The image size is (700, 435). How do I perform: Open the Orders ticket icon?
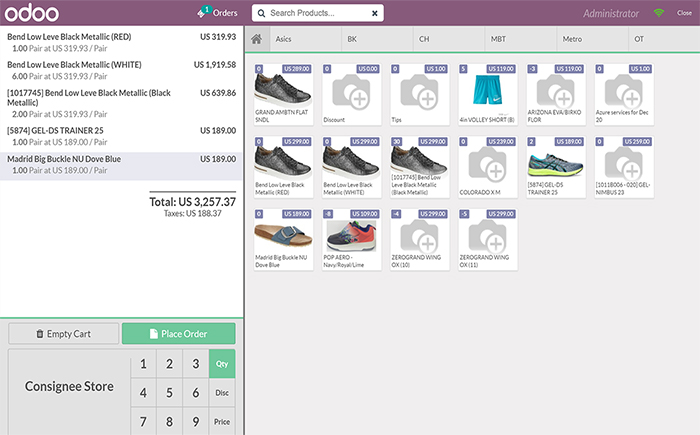pos(203,12)
